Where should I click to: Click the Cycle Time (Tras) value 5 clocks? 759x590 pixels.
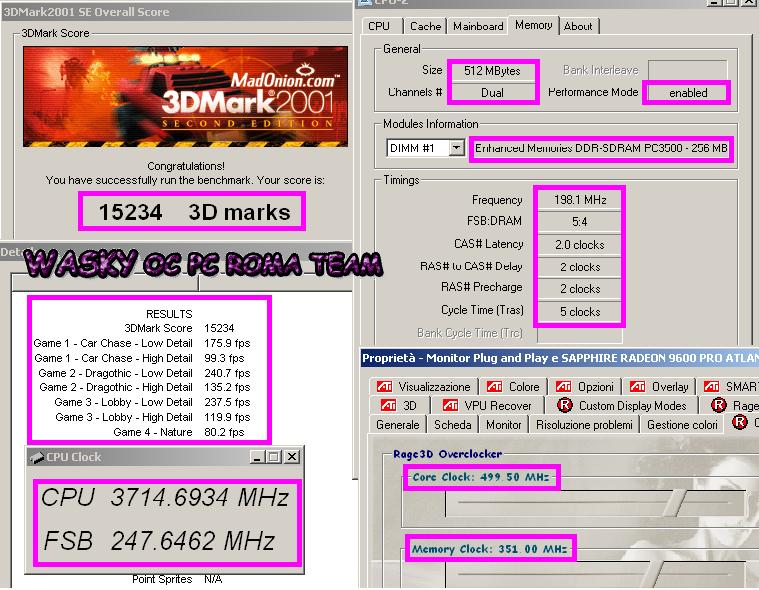pos(580,312)
